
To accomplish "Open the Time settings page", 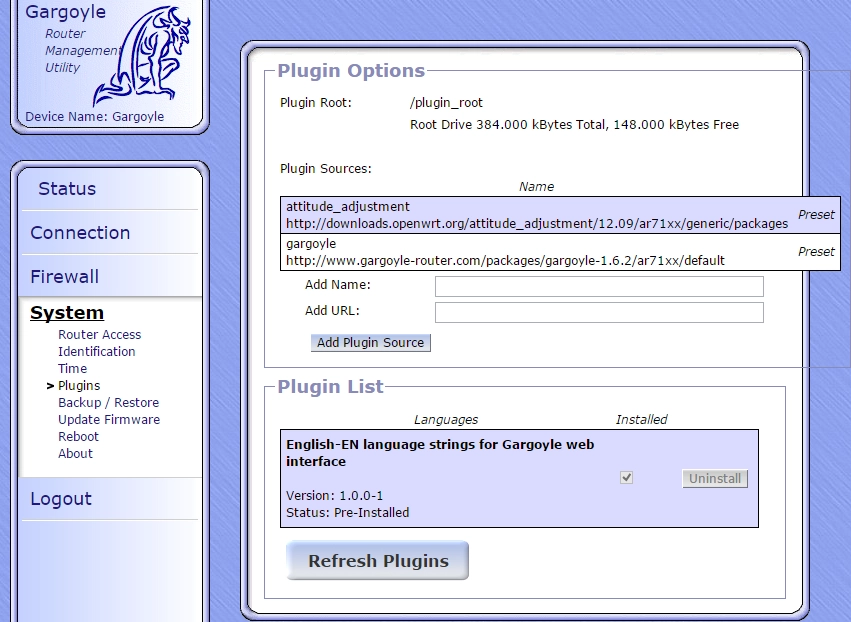I will click(x=72, y=369).
